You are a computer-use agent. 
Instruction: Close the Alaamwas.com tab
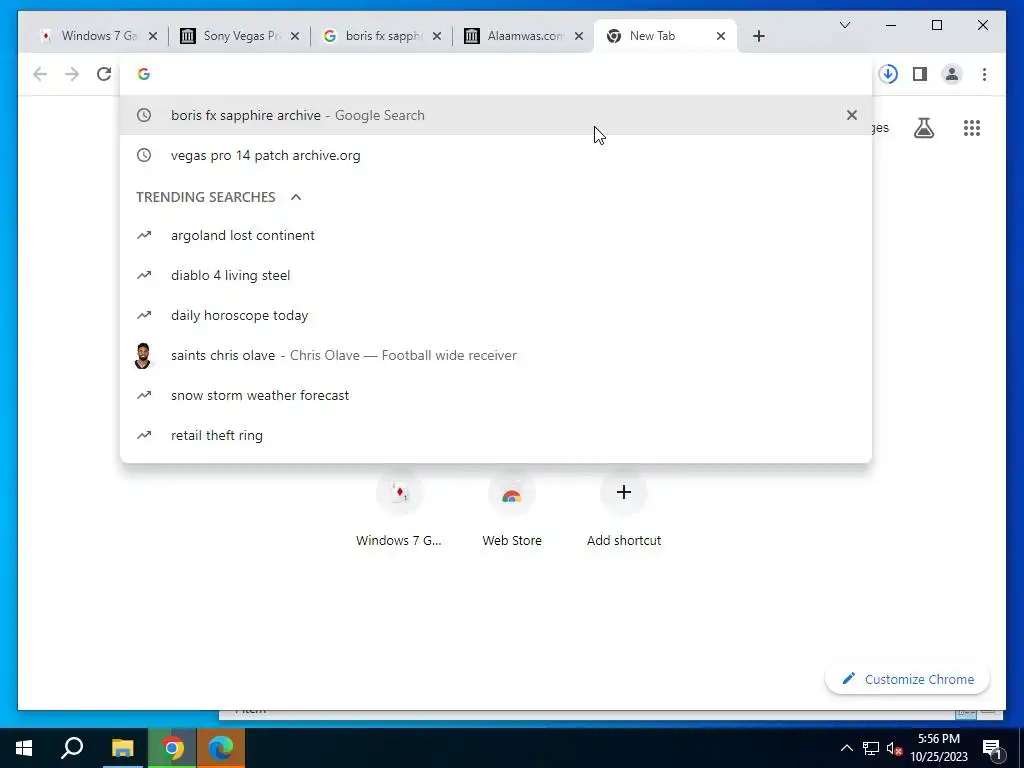(x=579, y=36)
